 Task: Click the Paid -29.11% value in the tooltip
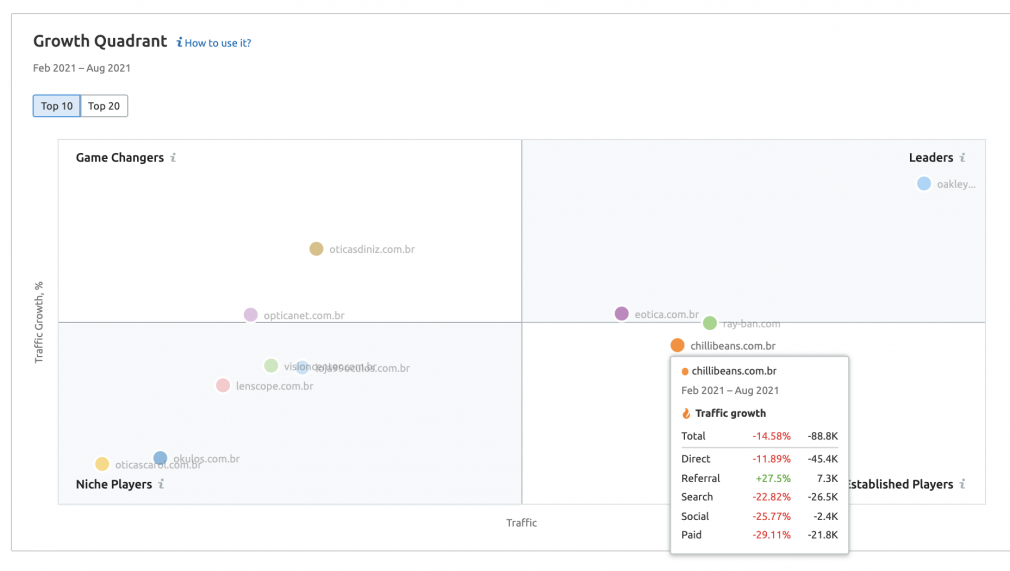coord(771,535)
